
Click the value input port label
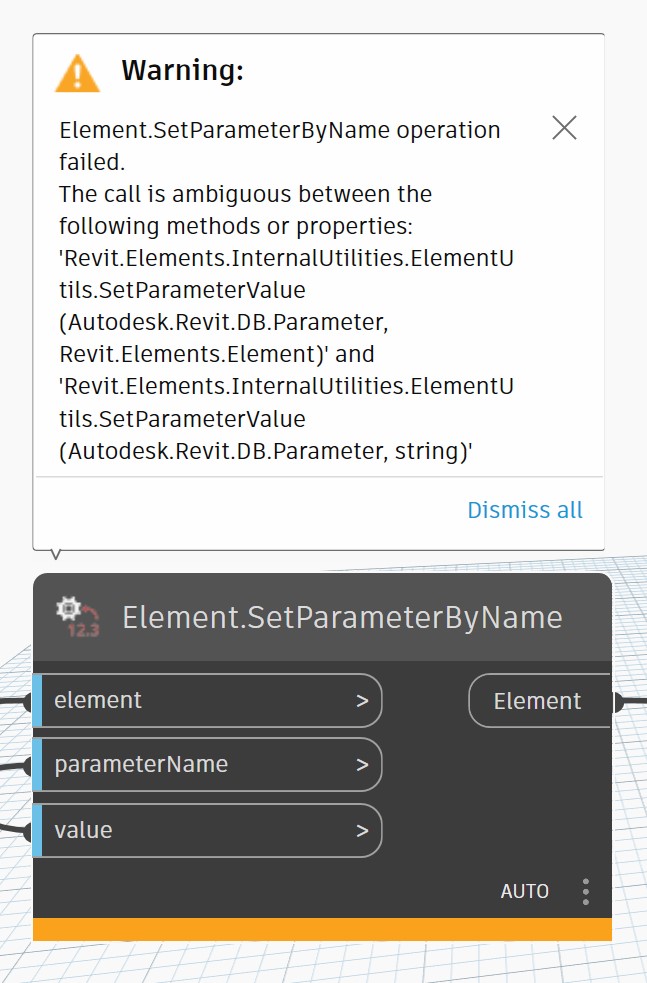83,830
